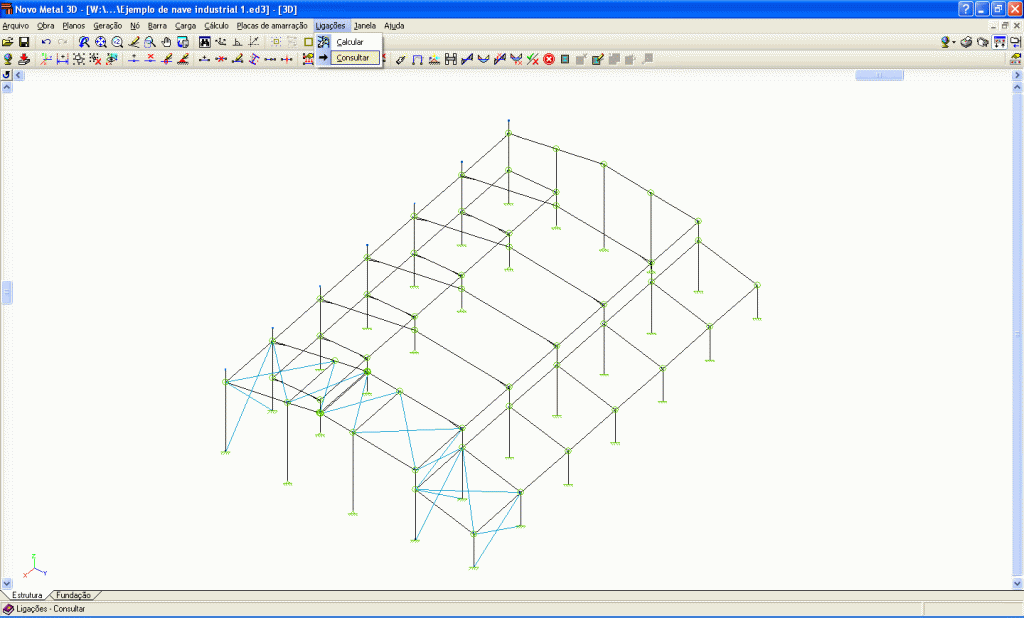Image resolution: width=1024 pixels, height=618 pixels.
Task: Click the H-shaped section icon
Action: (451, 59)
